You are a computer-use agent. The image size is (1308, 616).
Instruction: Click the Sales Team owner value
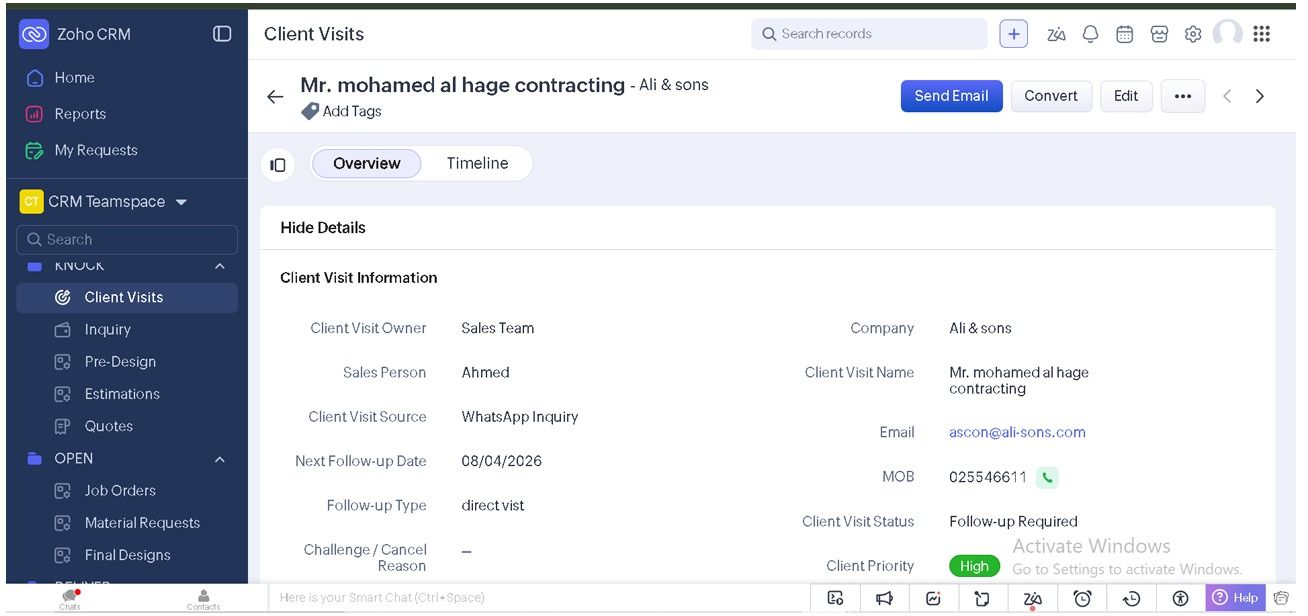(497, 328)
